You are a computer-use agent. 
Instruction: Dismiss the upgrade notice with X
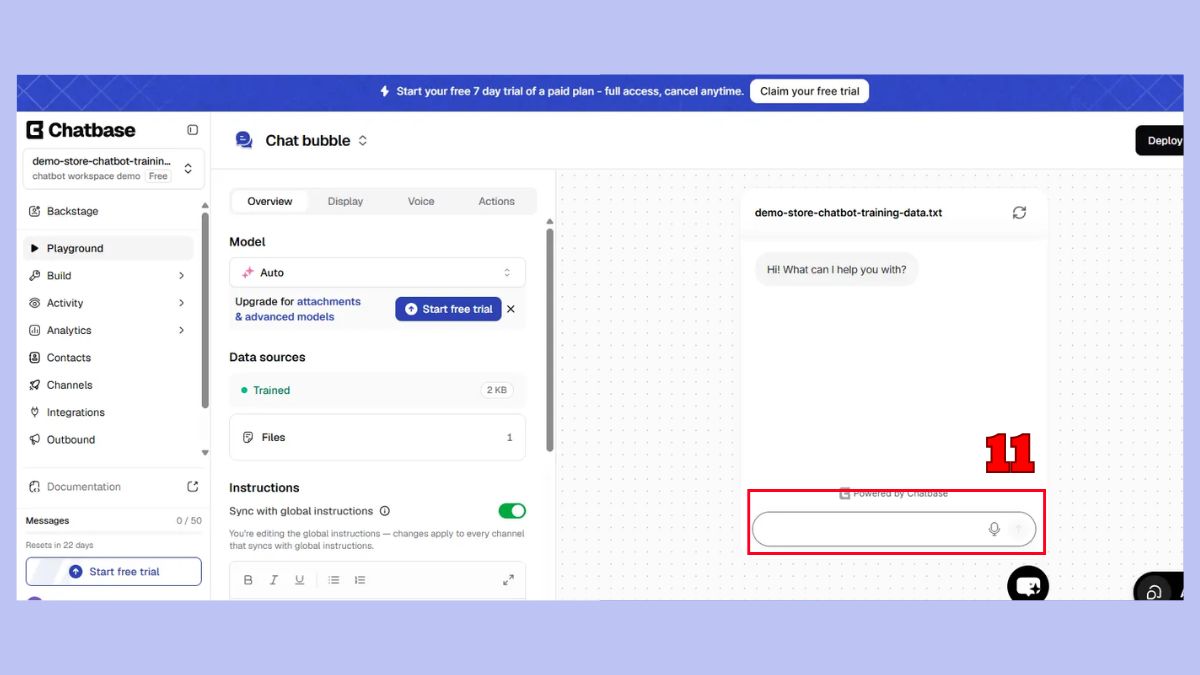[511, 309]
